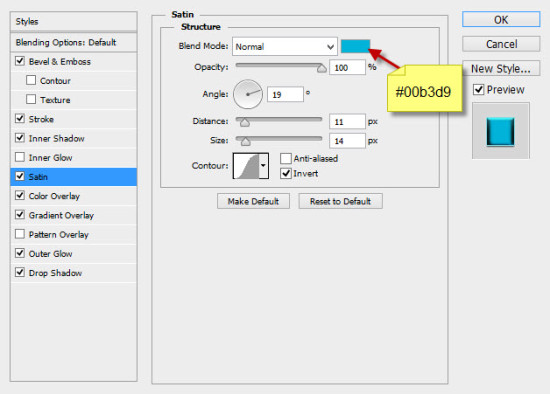Toggle the Bevel & Emboss checkbox
This screenshot has height=394, width=550.
point(20,61)
